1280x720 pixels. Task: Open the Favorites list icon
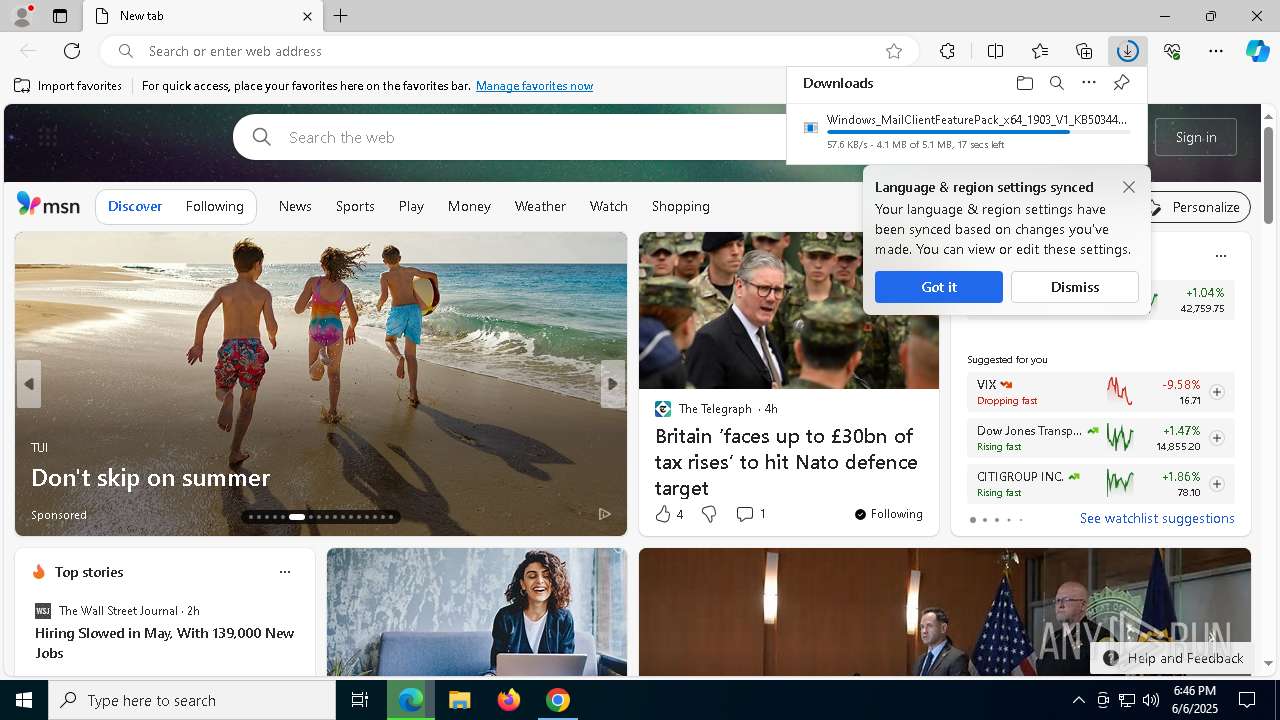(1040, 51)
